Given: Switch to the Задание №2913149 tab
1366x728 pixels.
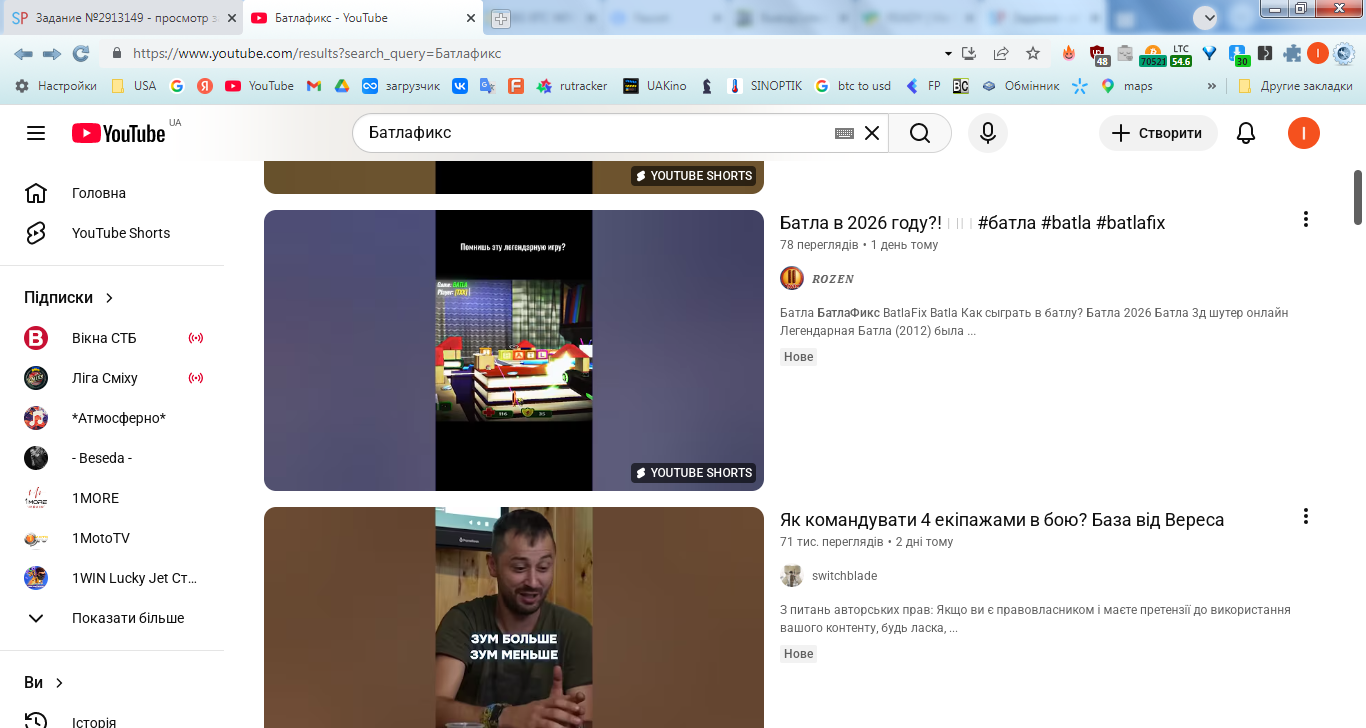Looking at the screenshot, I should click(x=122, y=18).
